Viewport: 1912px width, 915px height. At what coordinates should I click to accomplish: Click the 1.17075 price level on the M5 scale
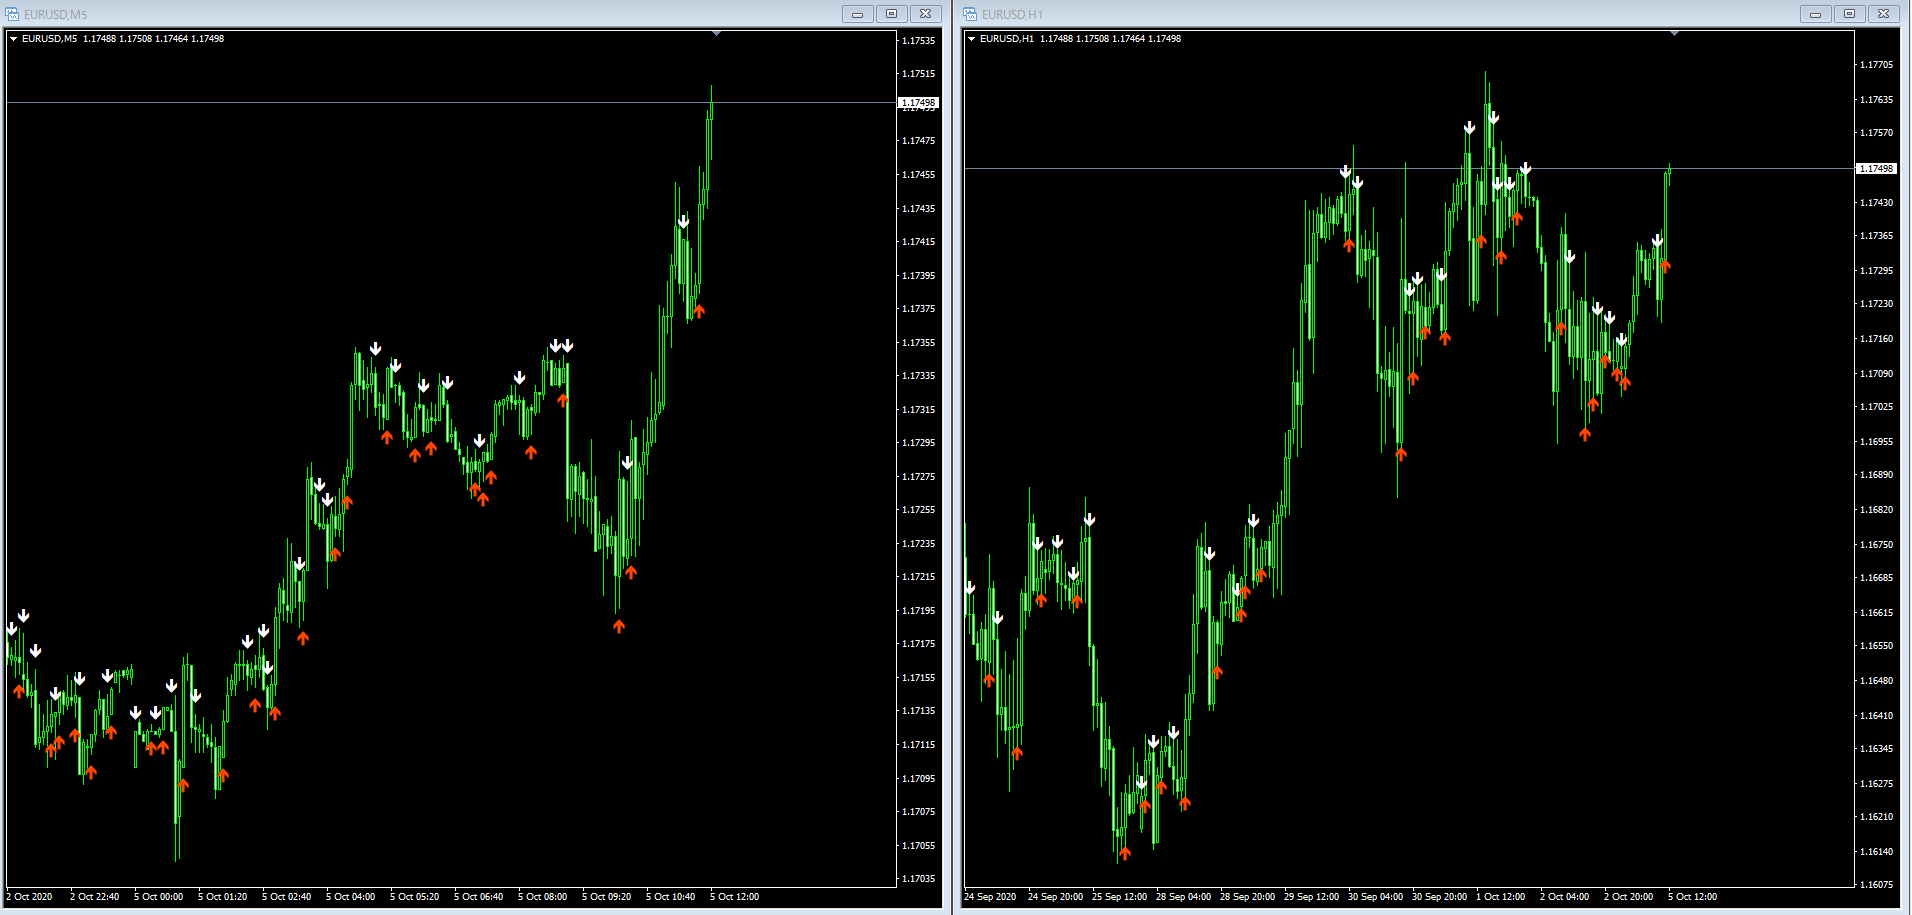click(x=919, y=812)
